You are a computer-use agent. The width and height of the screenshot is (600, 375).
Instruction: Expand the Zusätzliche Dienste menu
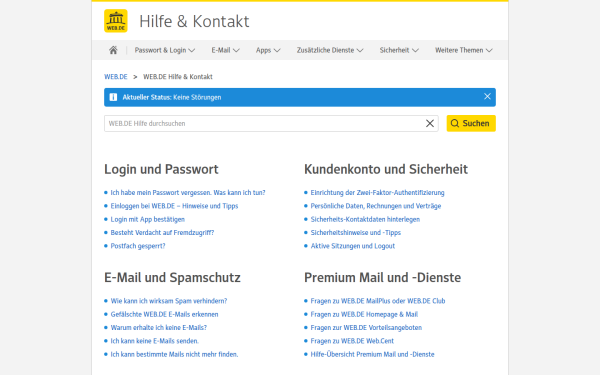coord(330,50)
